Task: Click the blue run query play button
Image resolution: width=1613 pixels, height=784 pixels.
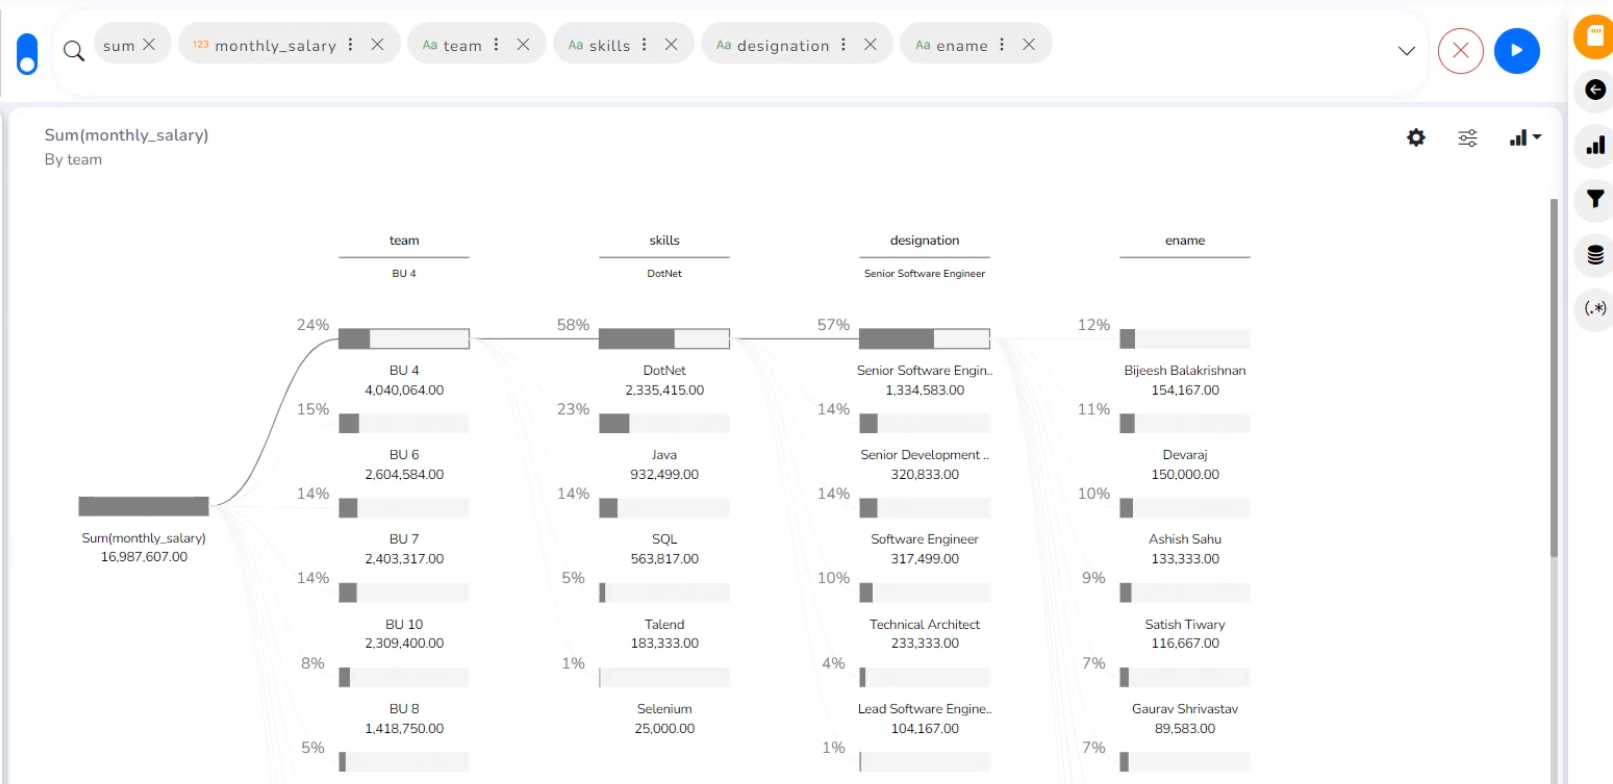Action: (1516, 51)
